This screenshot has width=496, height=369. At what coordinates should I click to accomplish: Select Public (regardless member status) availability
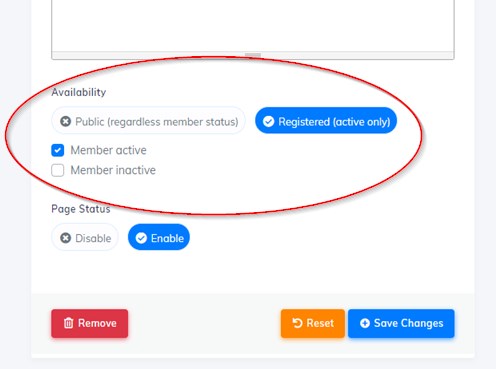click(148, 120)
